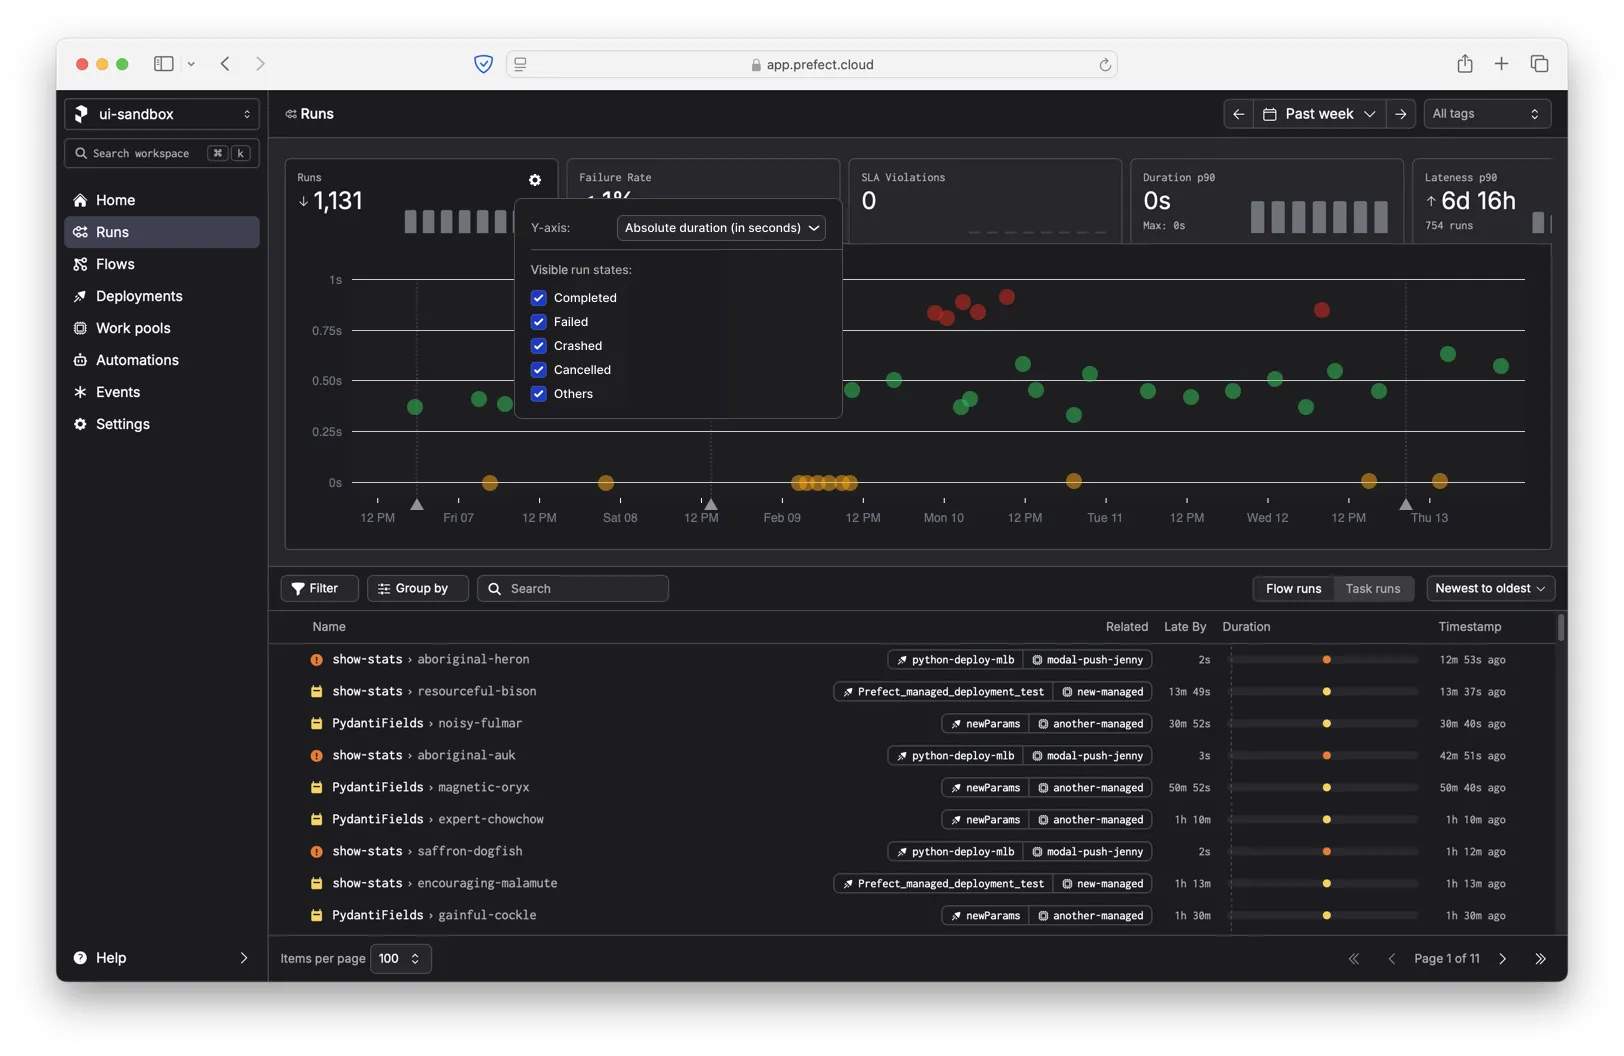Image resolution: width=1624 pixels, height=1056 pixels.
Task: Go to previous date range arrow
Action: tap(1238, 114)
